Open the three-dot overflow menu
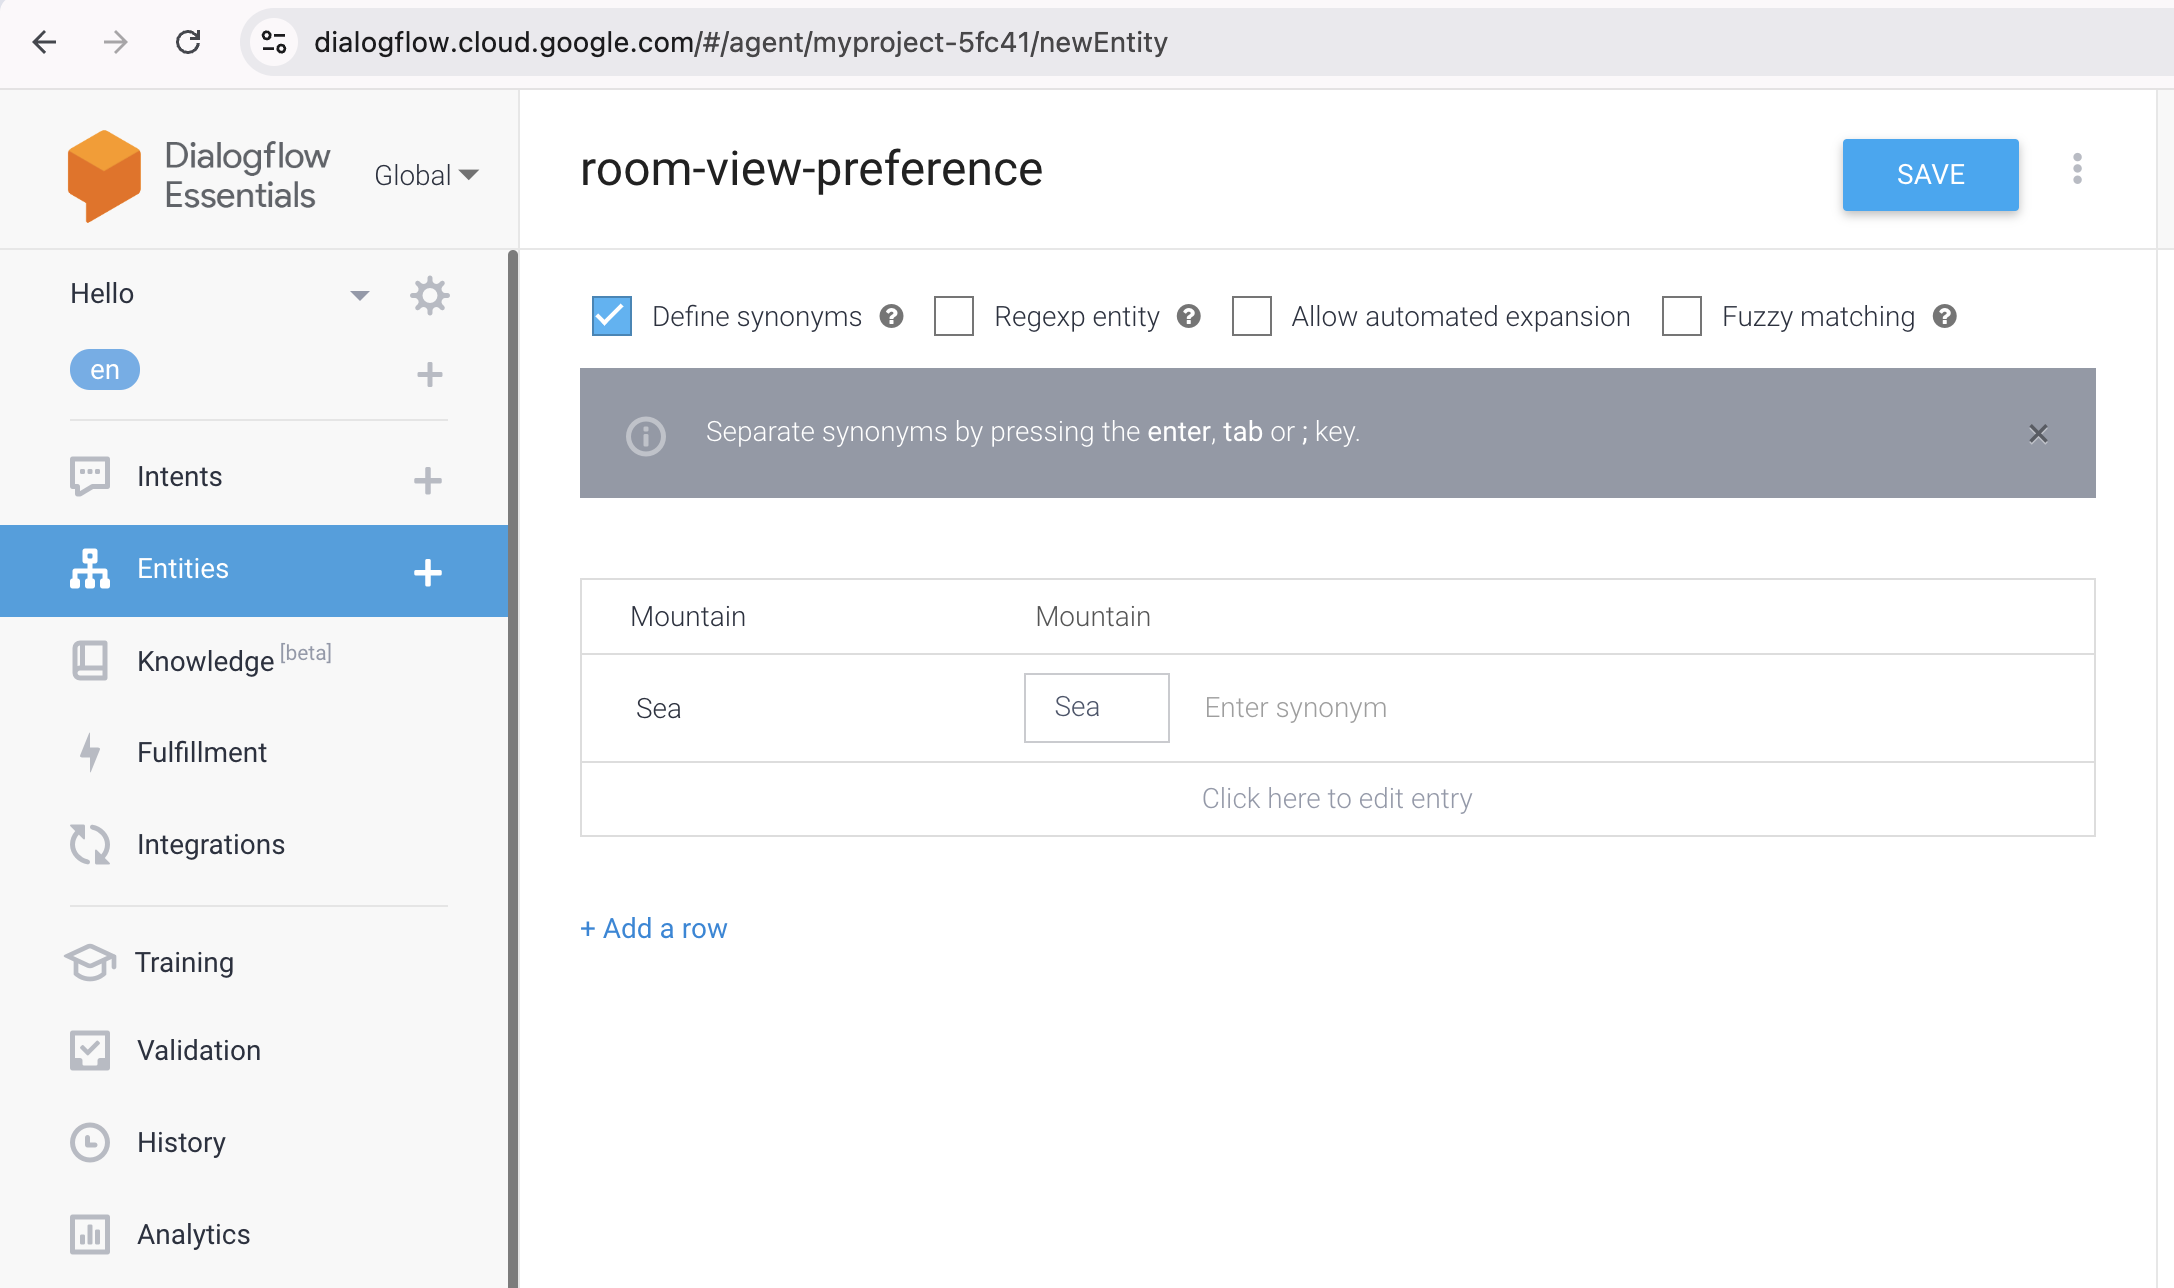This screenshot has width=2174, height=1288. pos(2077,171)
